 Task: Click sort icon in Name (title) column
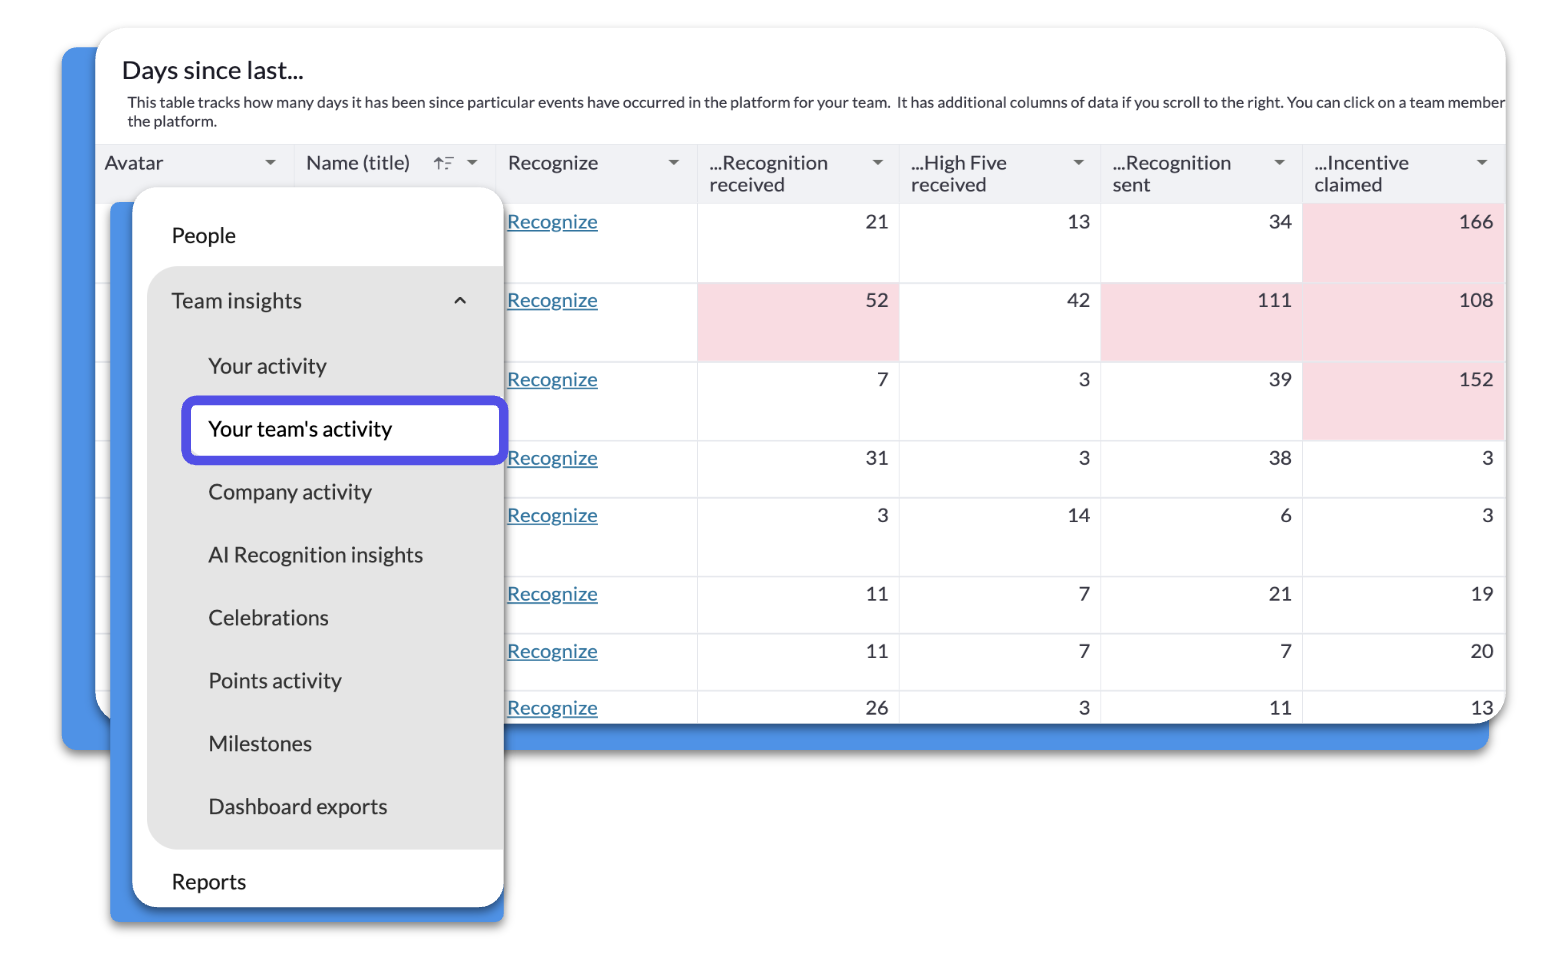pyautogui.click(x=443, y=163)
